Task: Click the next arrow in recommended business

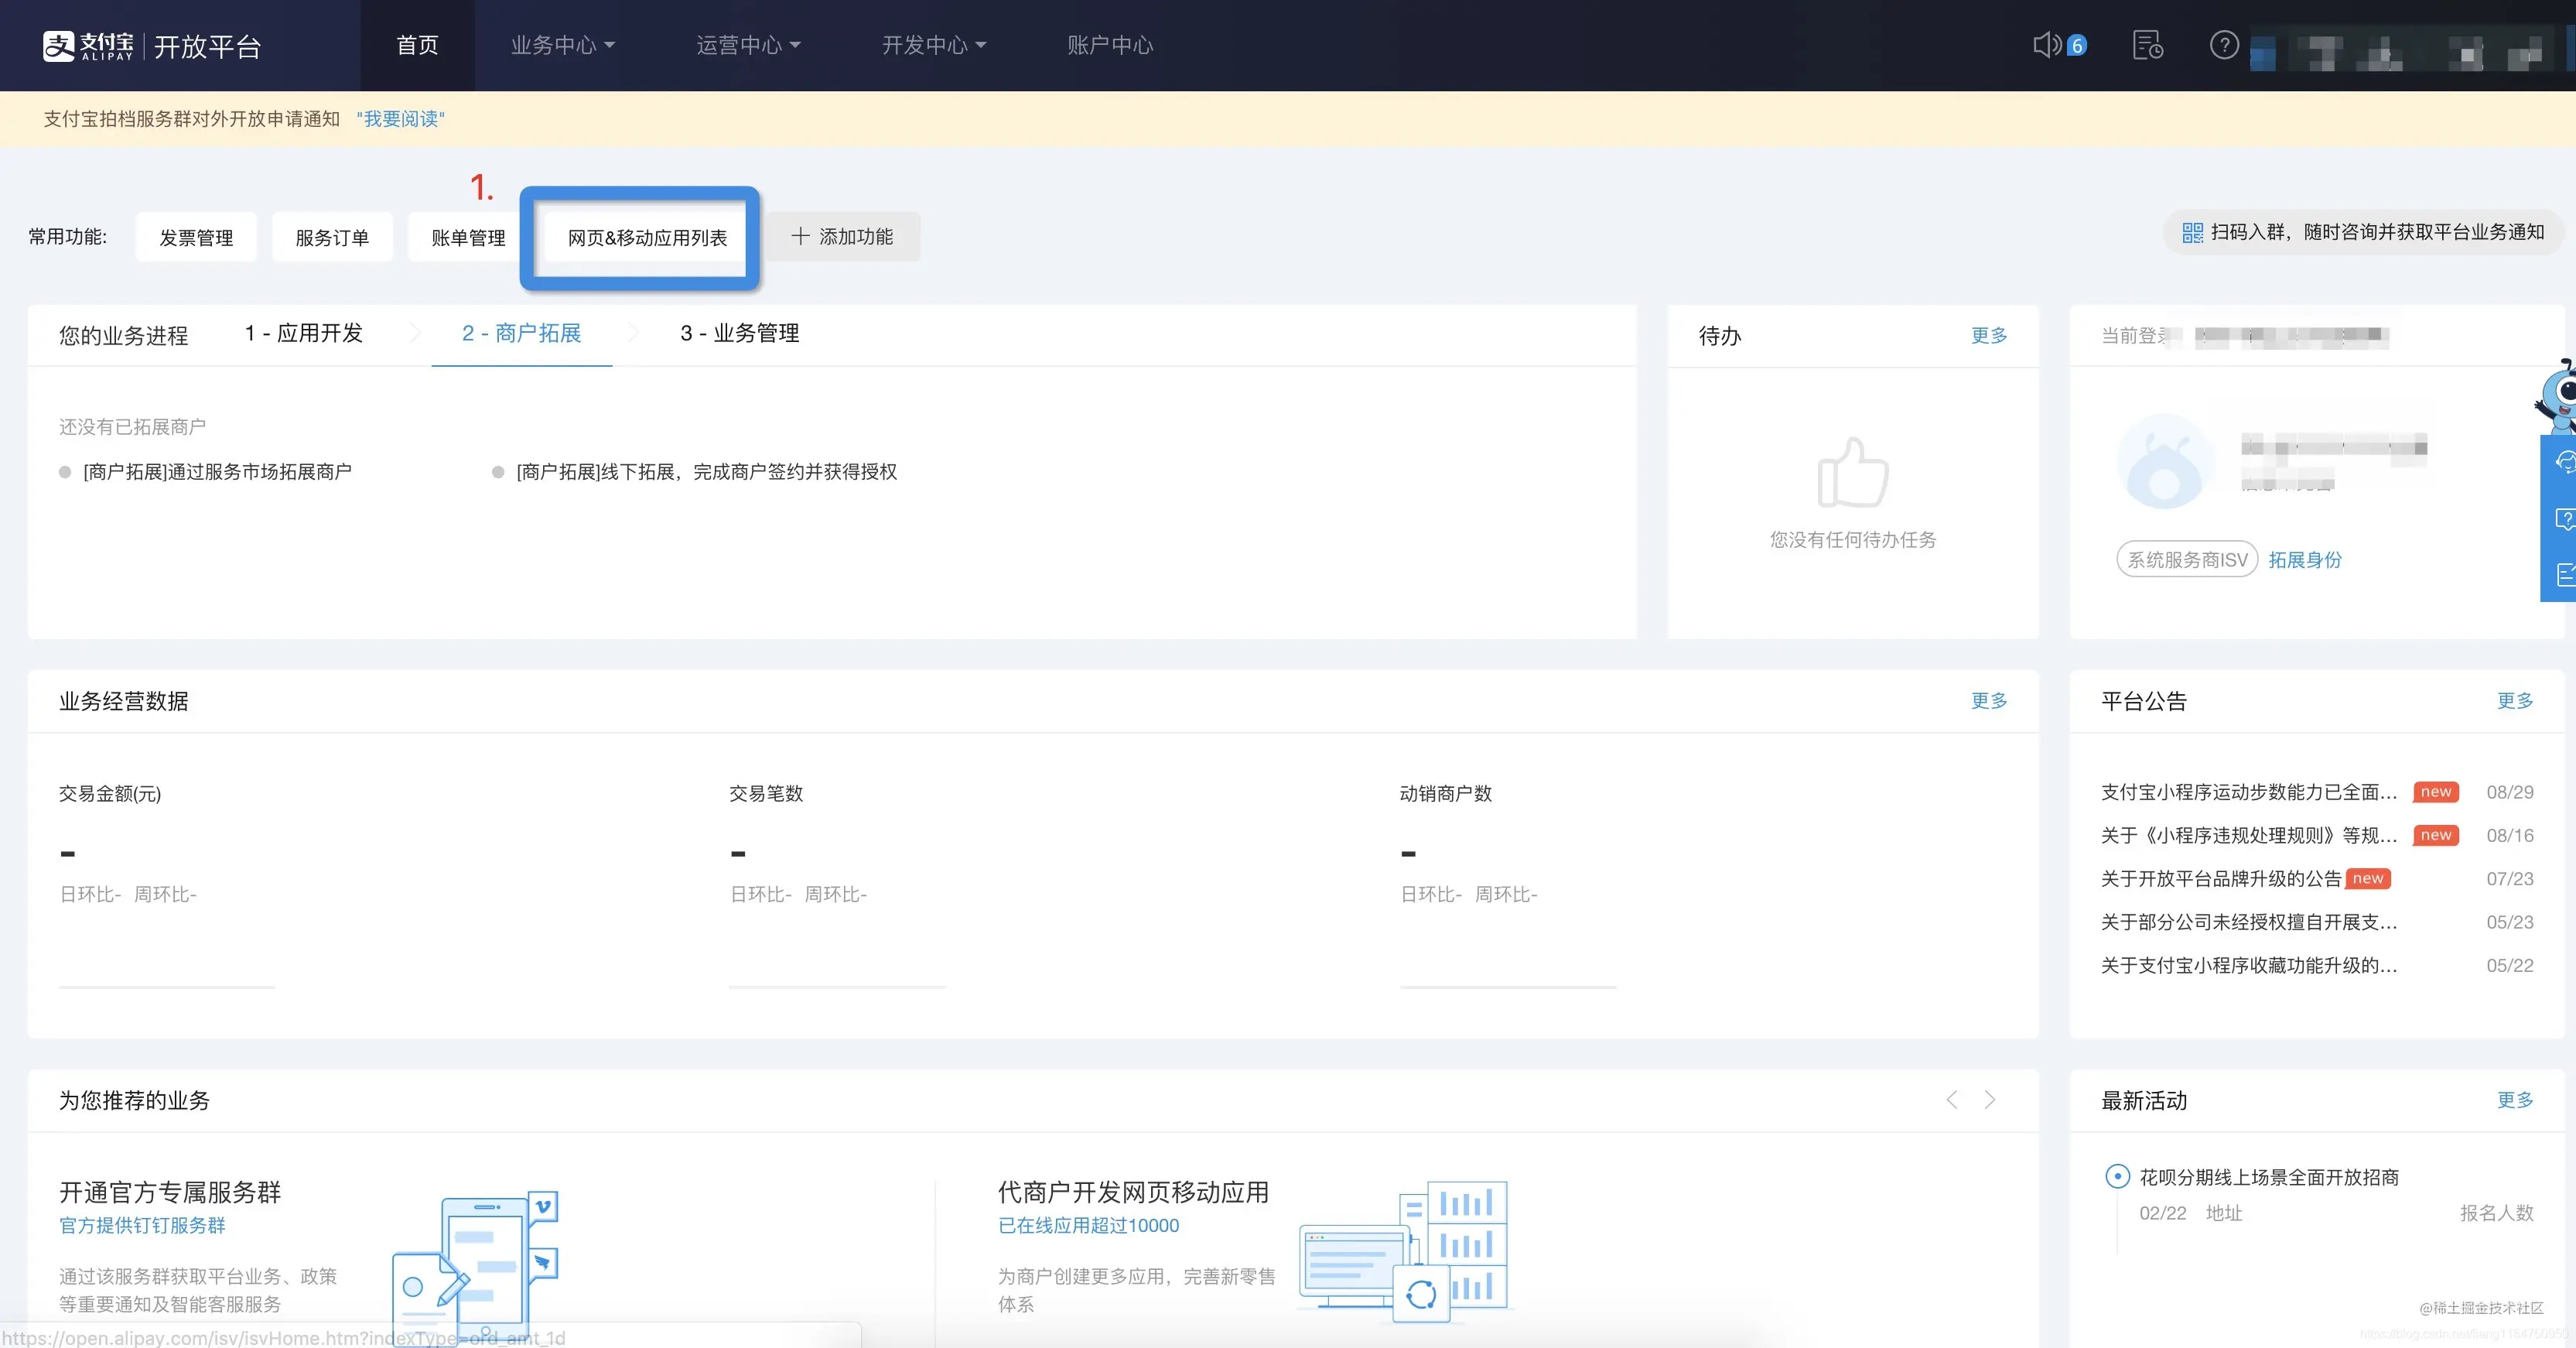Action: click(x=1990, y=1100)
